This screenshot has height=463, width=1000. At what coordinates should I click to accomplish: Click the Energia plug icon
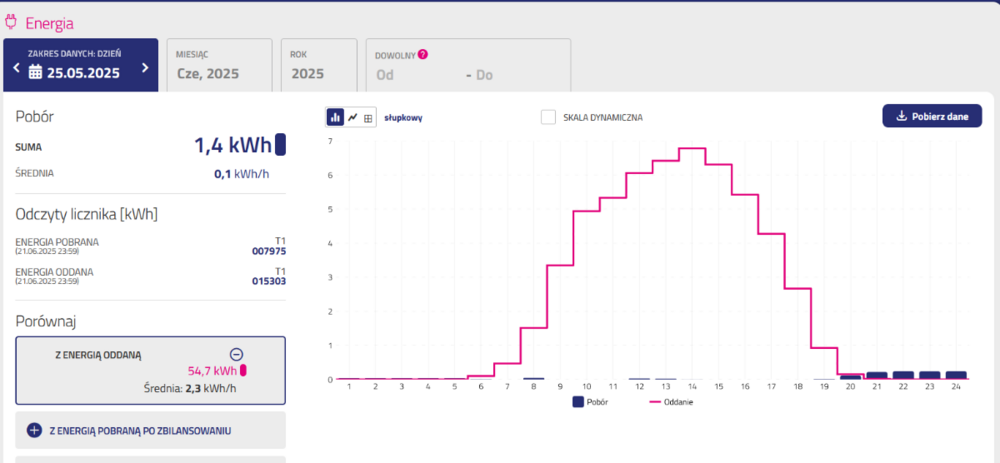11,21
